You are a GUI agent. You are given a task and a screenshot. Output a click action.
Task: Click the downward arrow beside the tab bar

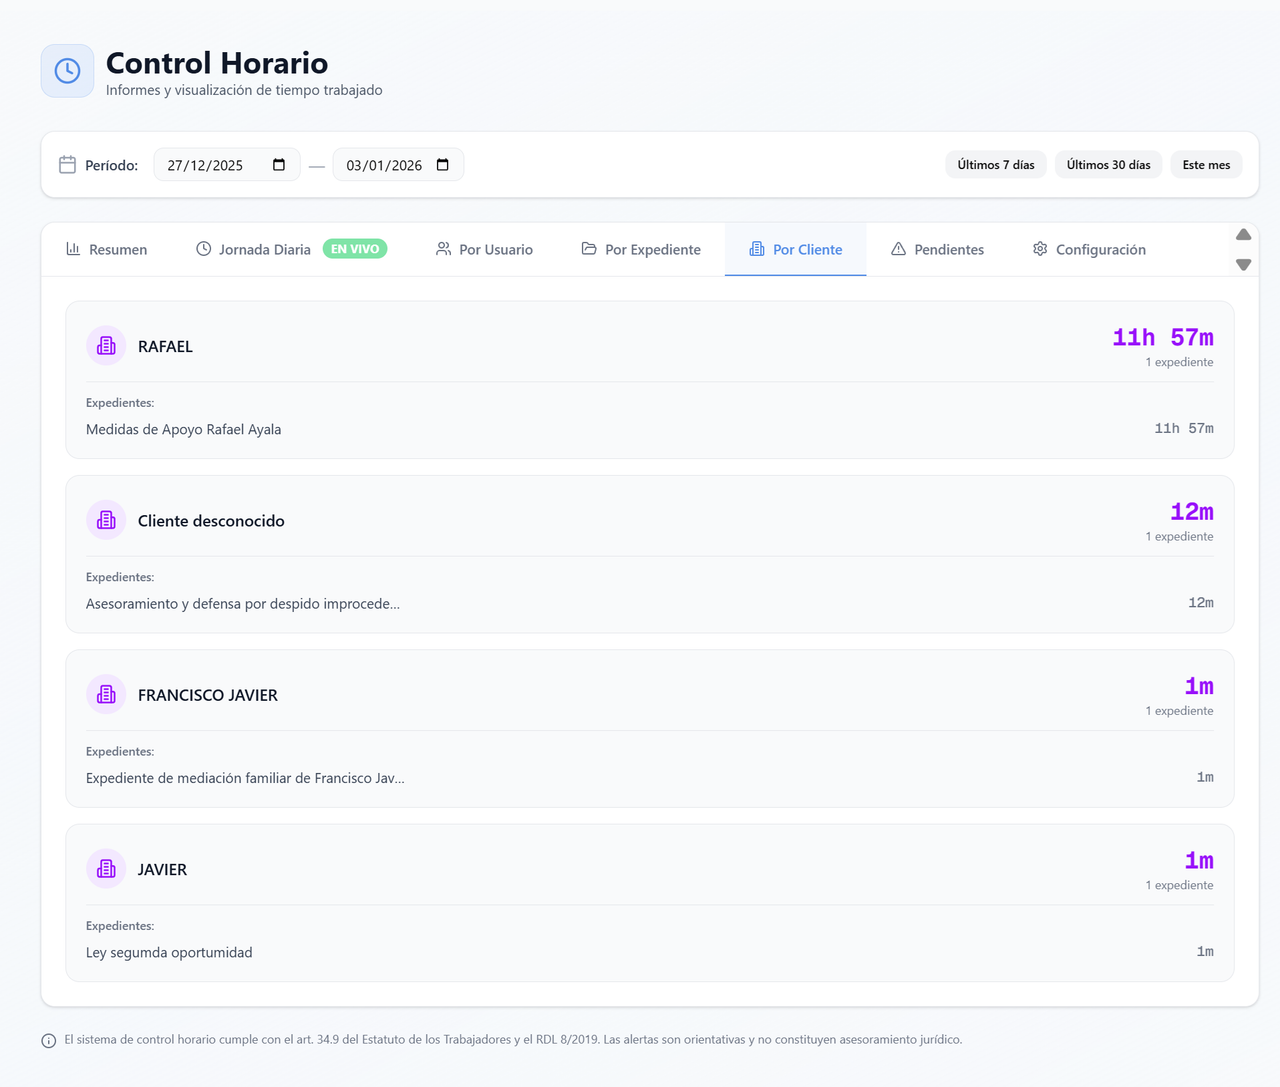(x=1243, y=265)
